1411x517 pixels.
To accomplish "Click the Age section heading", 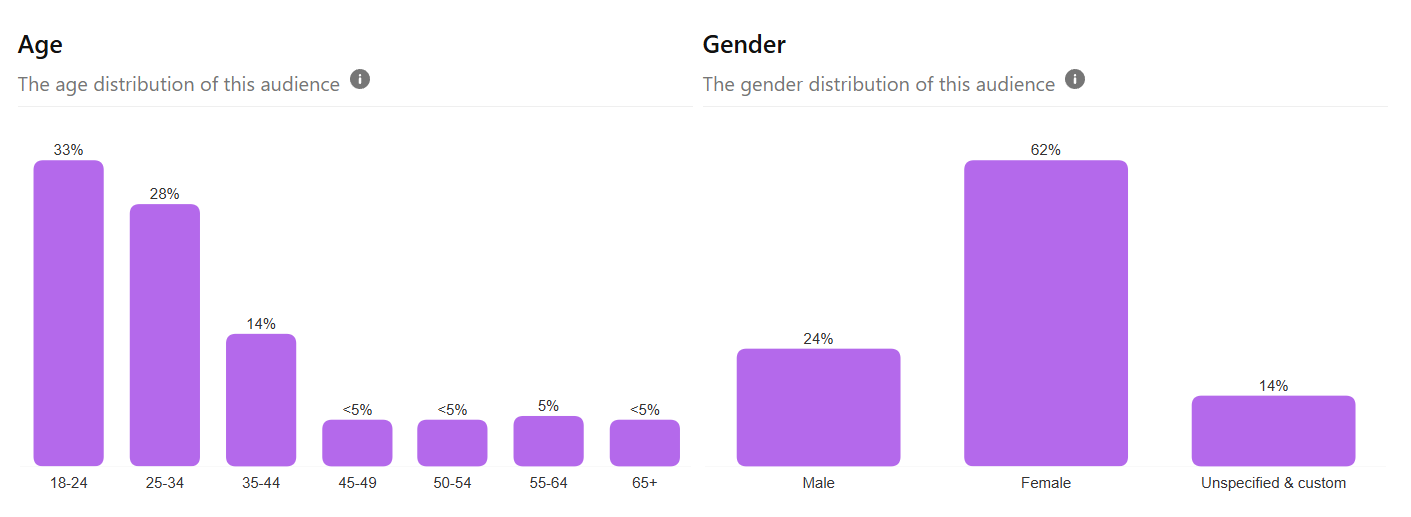I will click(x=40, y=45).
